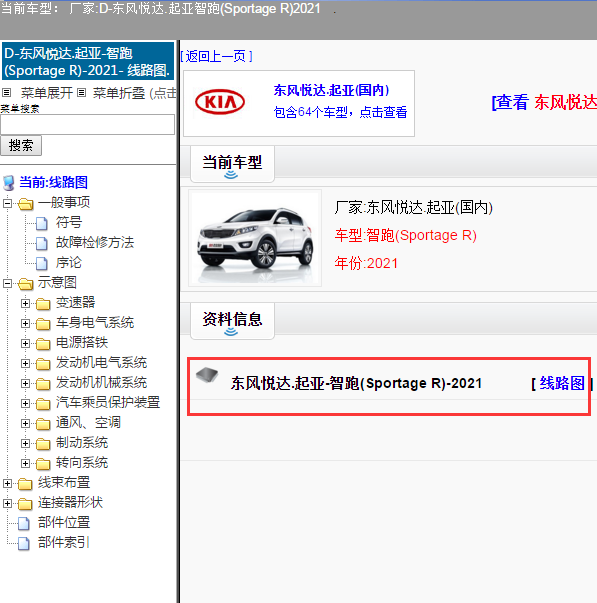597x603 pixels.
Task: Expand the 转向系统 folder
Action: pyautogui.click(x=25, y=463)
